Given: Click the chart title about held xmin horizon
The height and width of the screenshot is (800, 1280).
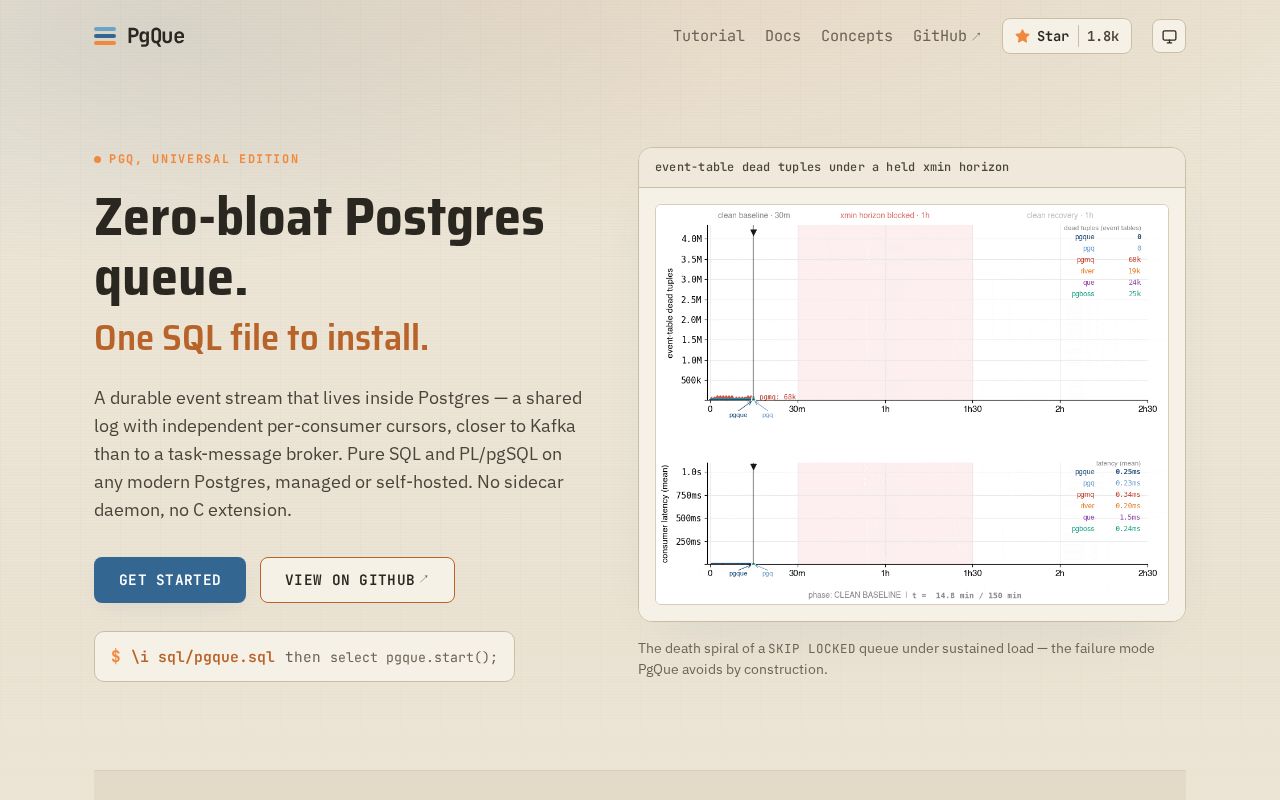Looking at the screenshot, I should [832, 167].
